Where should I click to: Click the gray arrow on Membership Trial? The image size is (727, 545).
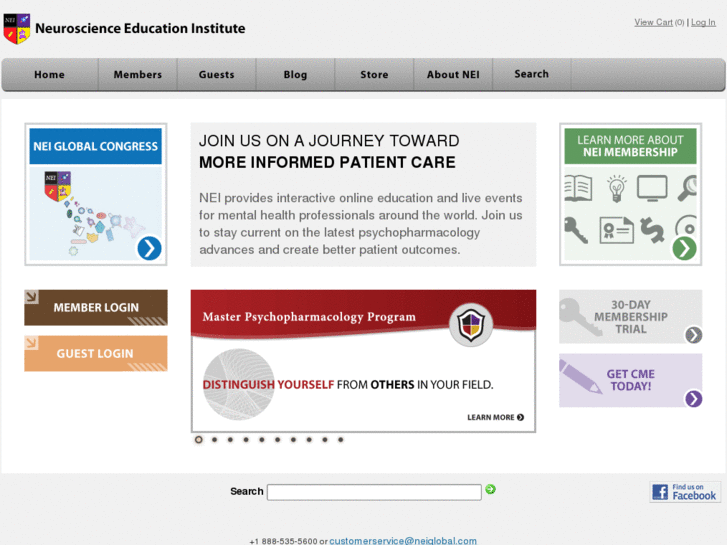[x=694, y=335]
